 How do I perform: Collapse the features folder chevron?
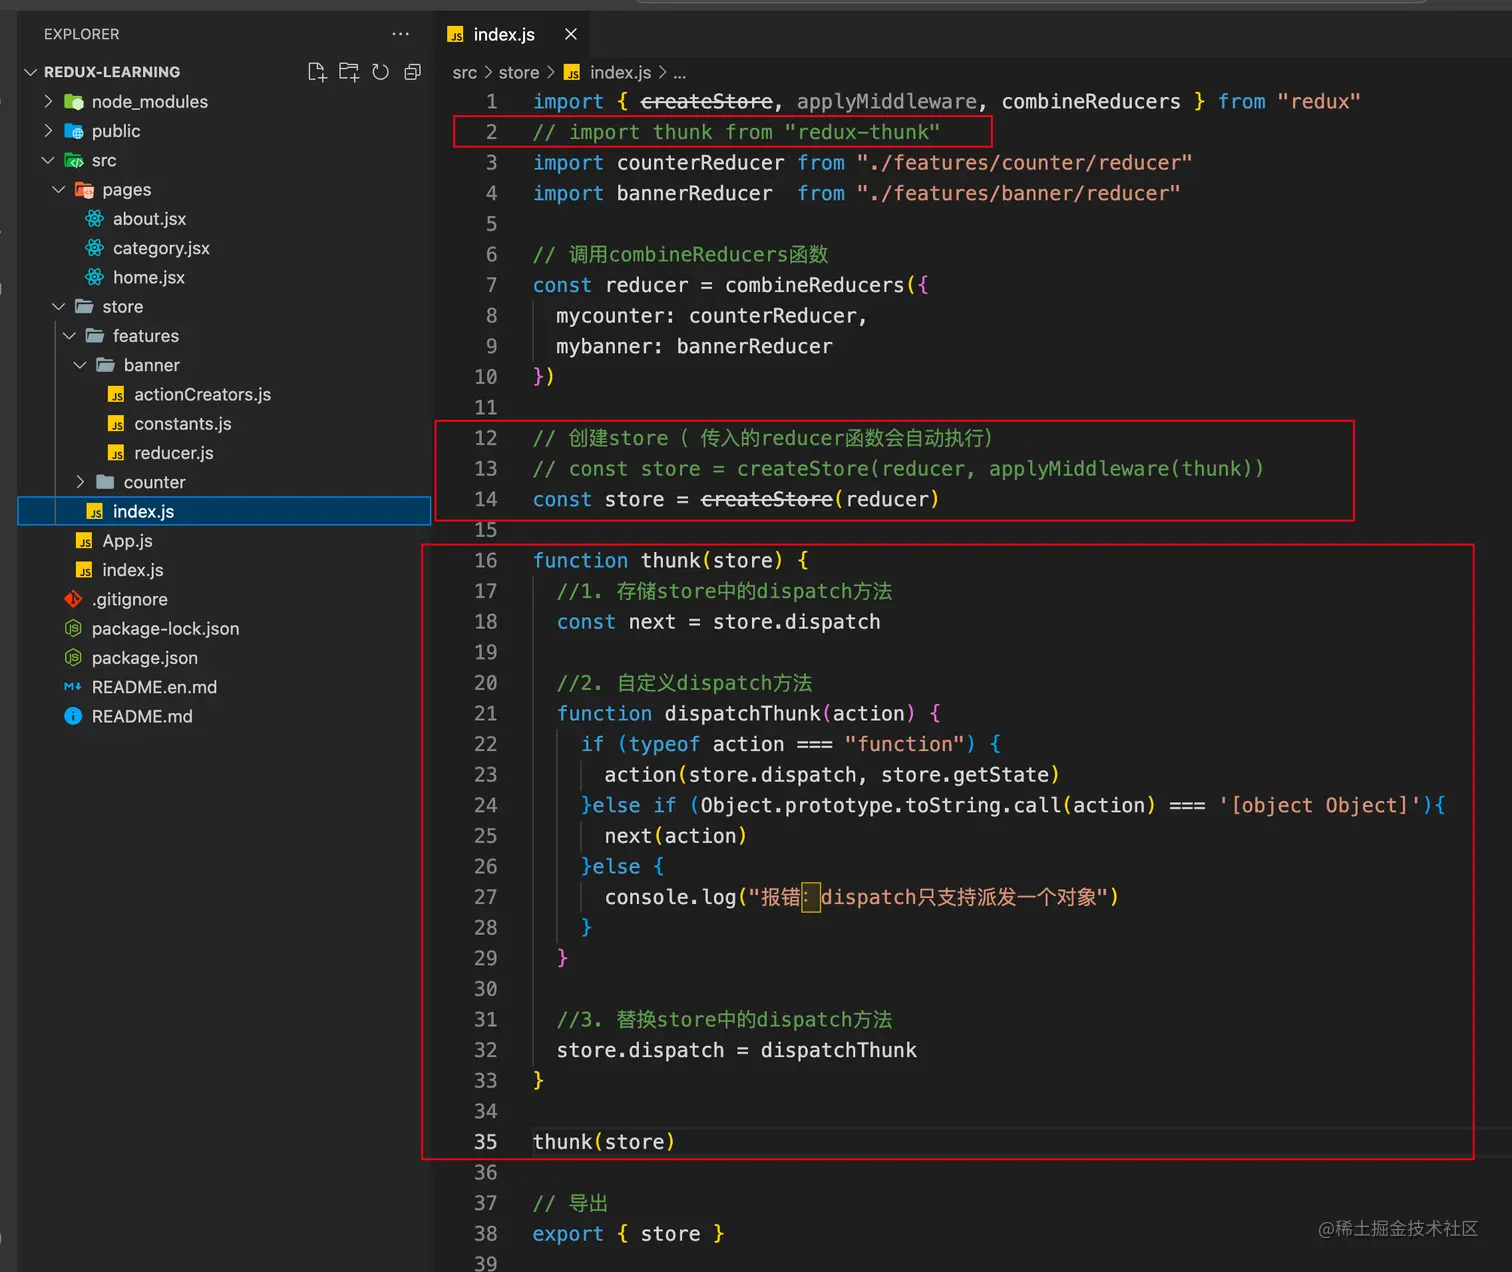click(x=70, y=335)
